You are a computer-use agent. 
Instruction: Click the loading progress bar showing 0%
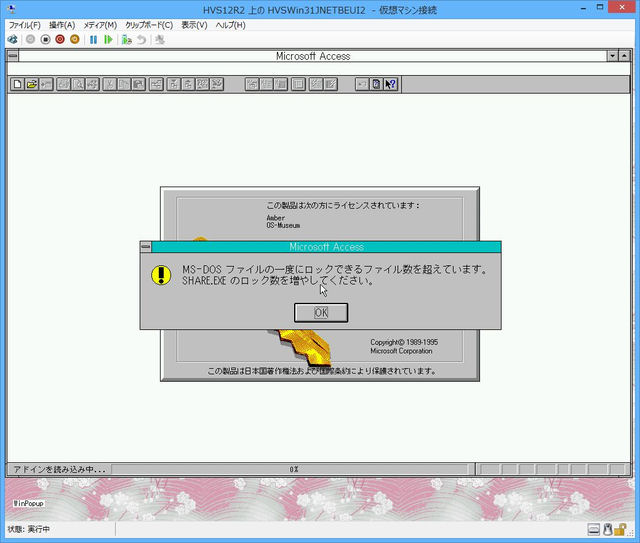(x=293, y=470)
